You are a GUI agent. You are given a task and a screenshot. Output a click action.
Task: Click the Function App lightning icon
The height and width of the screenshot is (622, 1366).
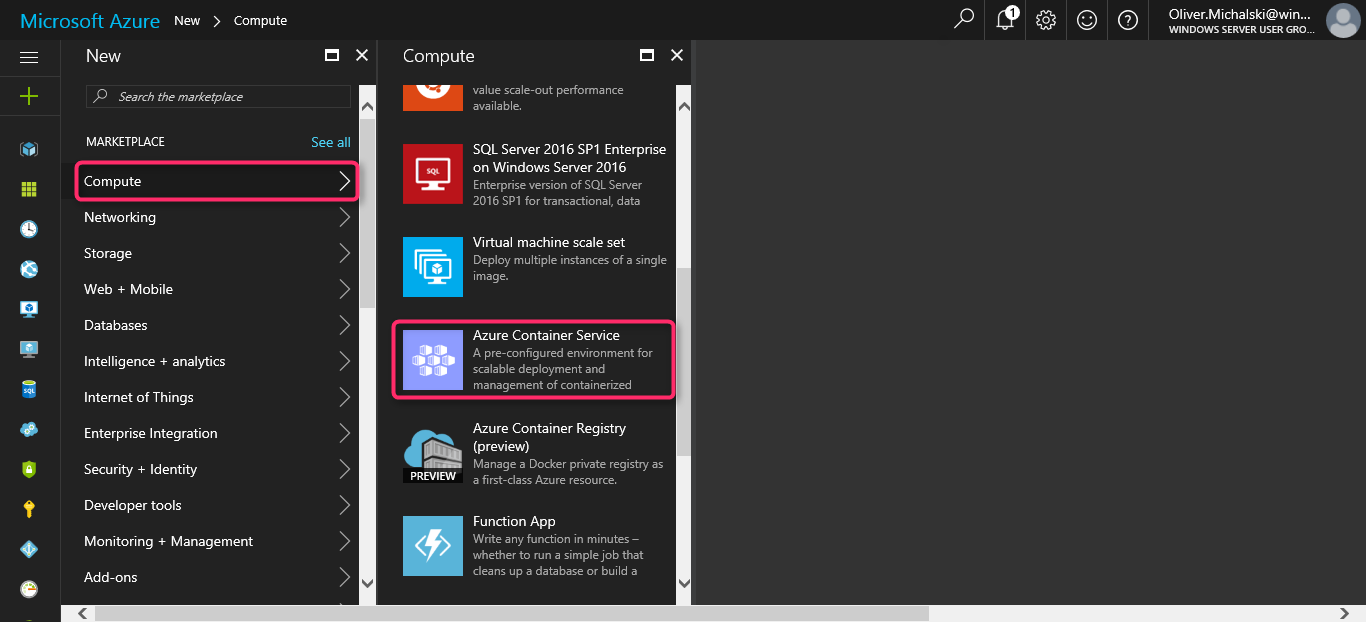[x=433, y=546]
